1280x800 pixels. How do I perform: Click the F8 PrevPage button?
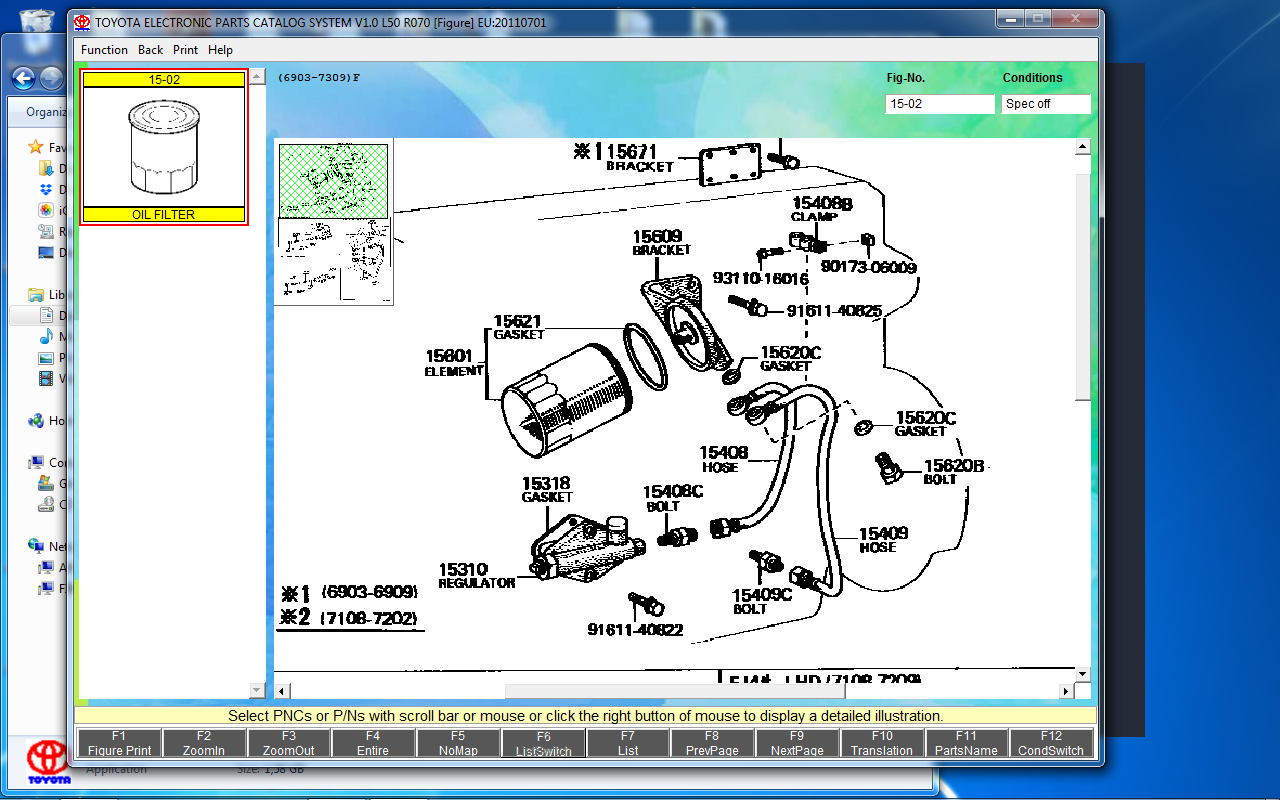tap(712, 743)
